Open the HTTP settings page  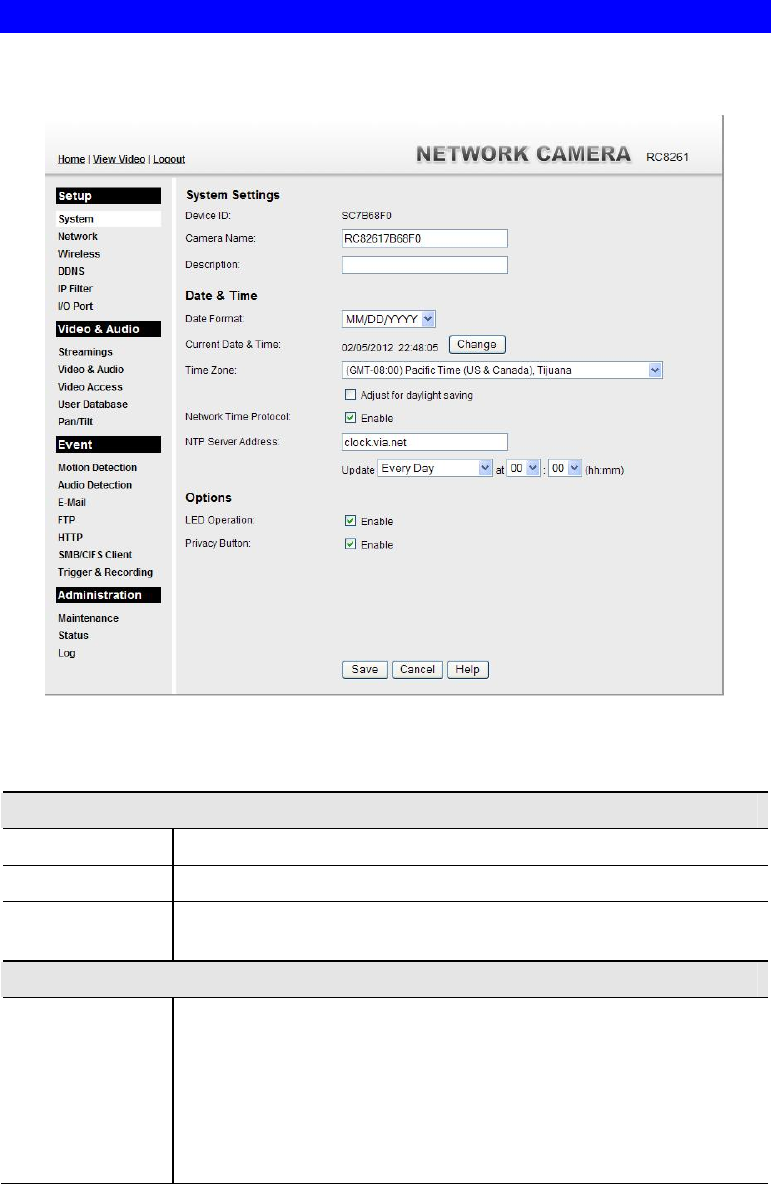[70, 537]
